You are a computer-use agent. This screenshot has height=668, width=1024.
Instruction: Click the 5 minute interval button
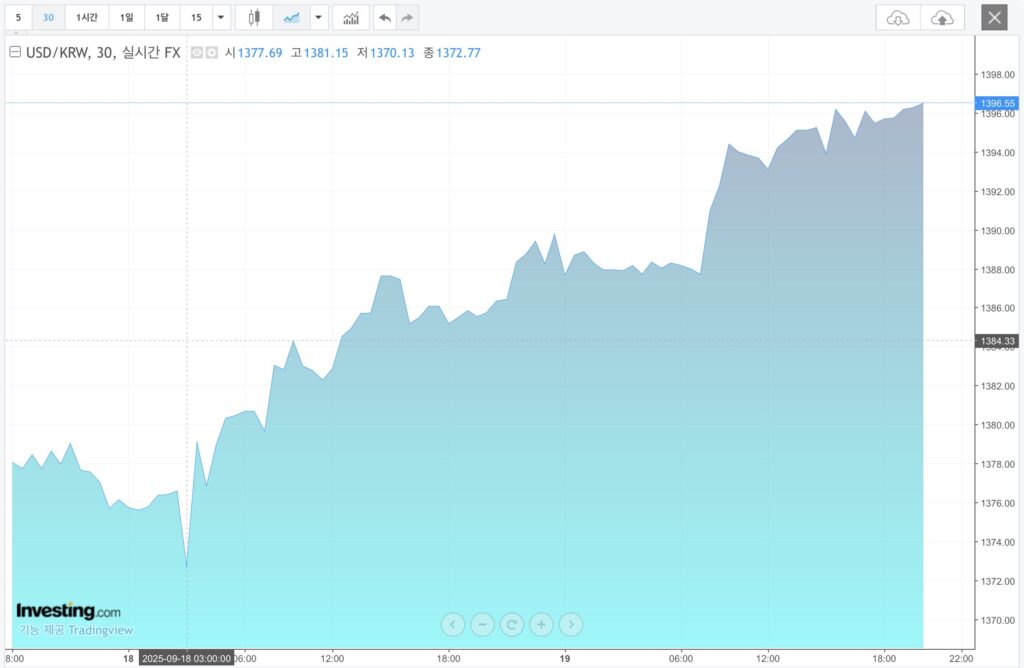[18, 17]
